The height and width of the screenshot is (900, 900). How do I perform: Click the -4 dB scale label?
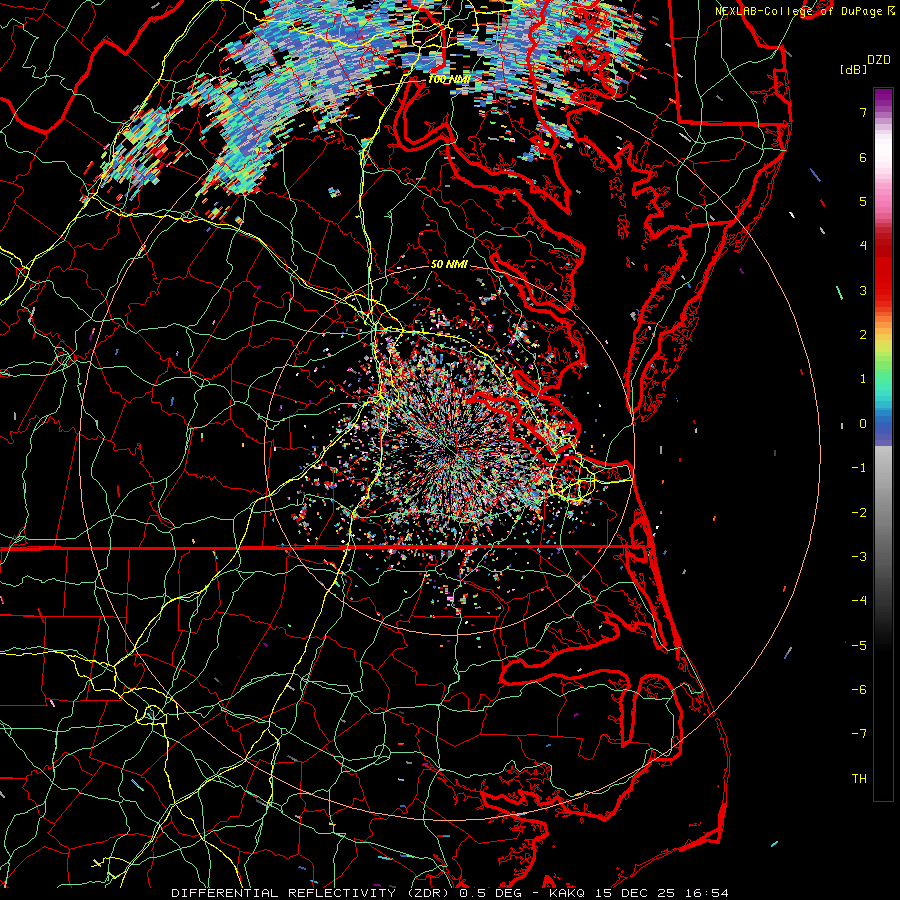coord(859,601)
